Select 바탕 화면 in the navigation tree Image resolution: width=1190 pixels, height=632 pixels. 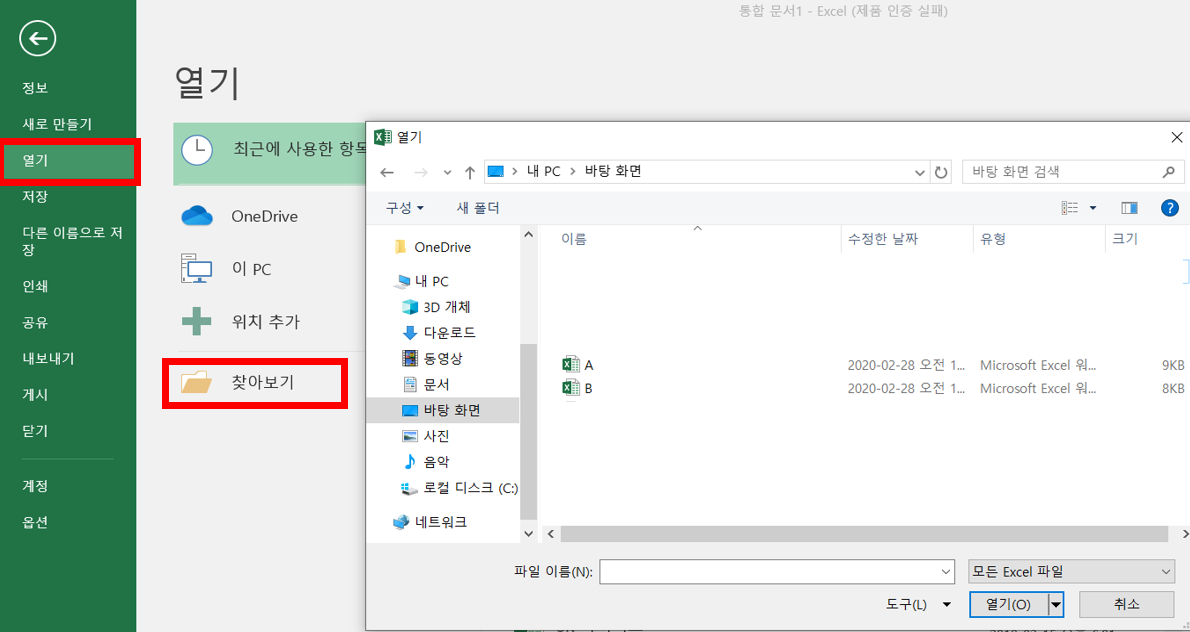point(443,410)
